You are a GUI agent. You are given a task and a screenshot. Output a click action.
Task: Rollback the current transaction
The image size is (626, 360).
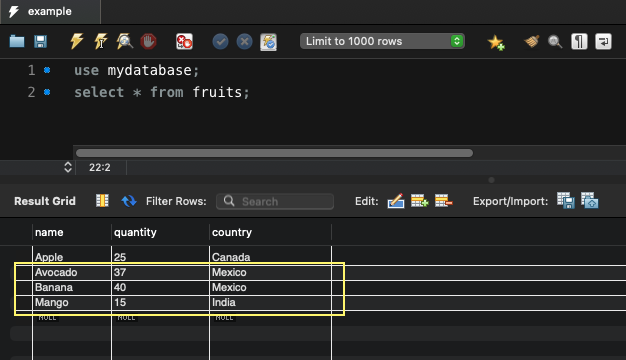(244, 42)
